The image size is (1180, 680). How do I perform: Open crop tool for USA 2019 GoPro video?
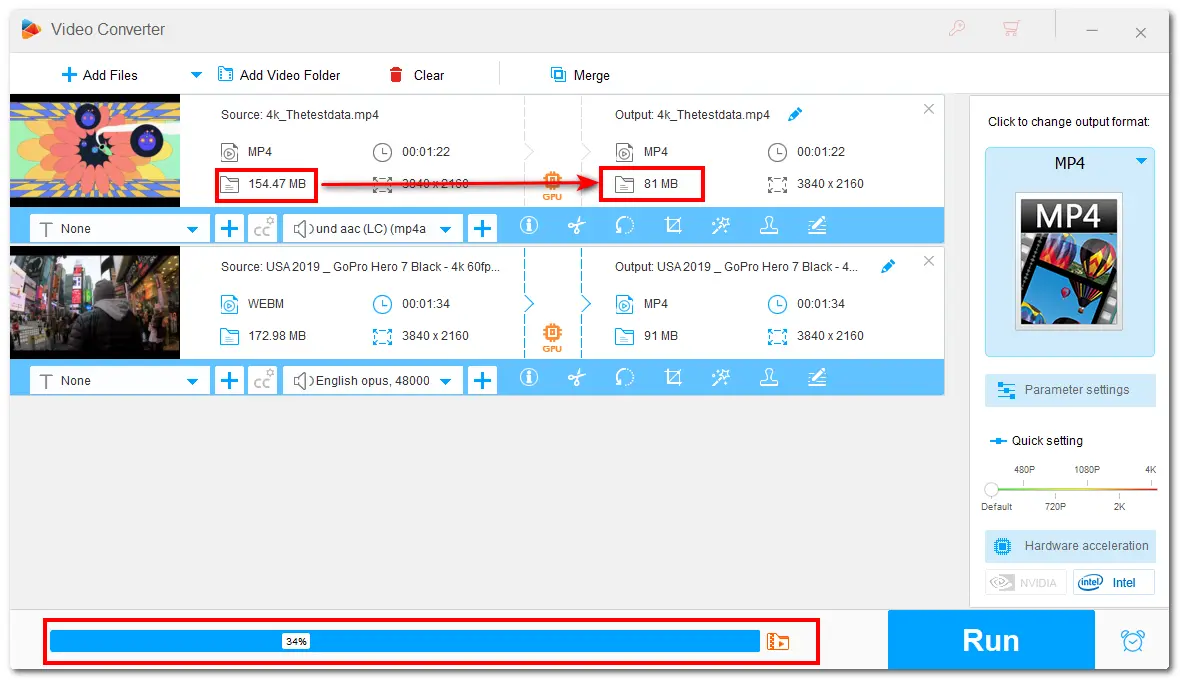(x=673, y=378)
